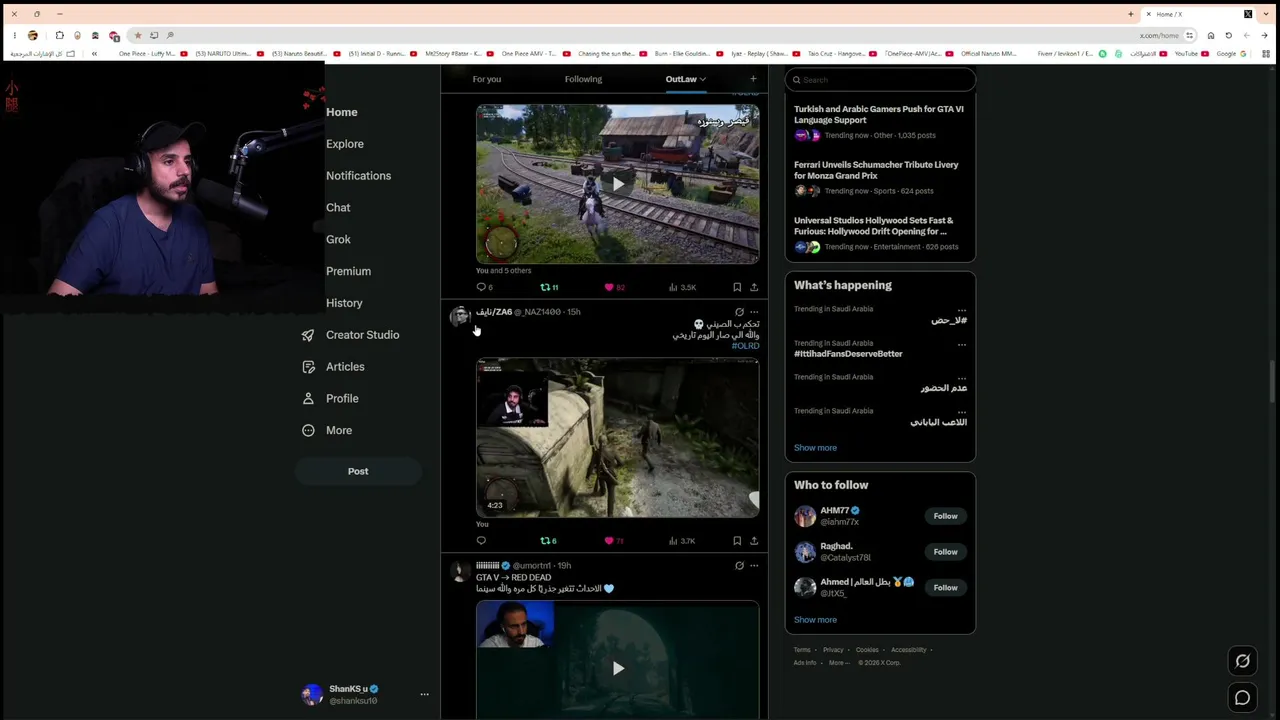The image size is (1280, 720).
Task: Open view analytics showing 3.7K views
Action: coord(682,541)
